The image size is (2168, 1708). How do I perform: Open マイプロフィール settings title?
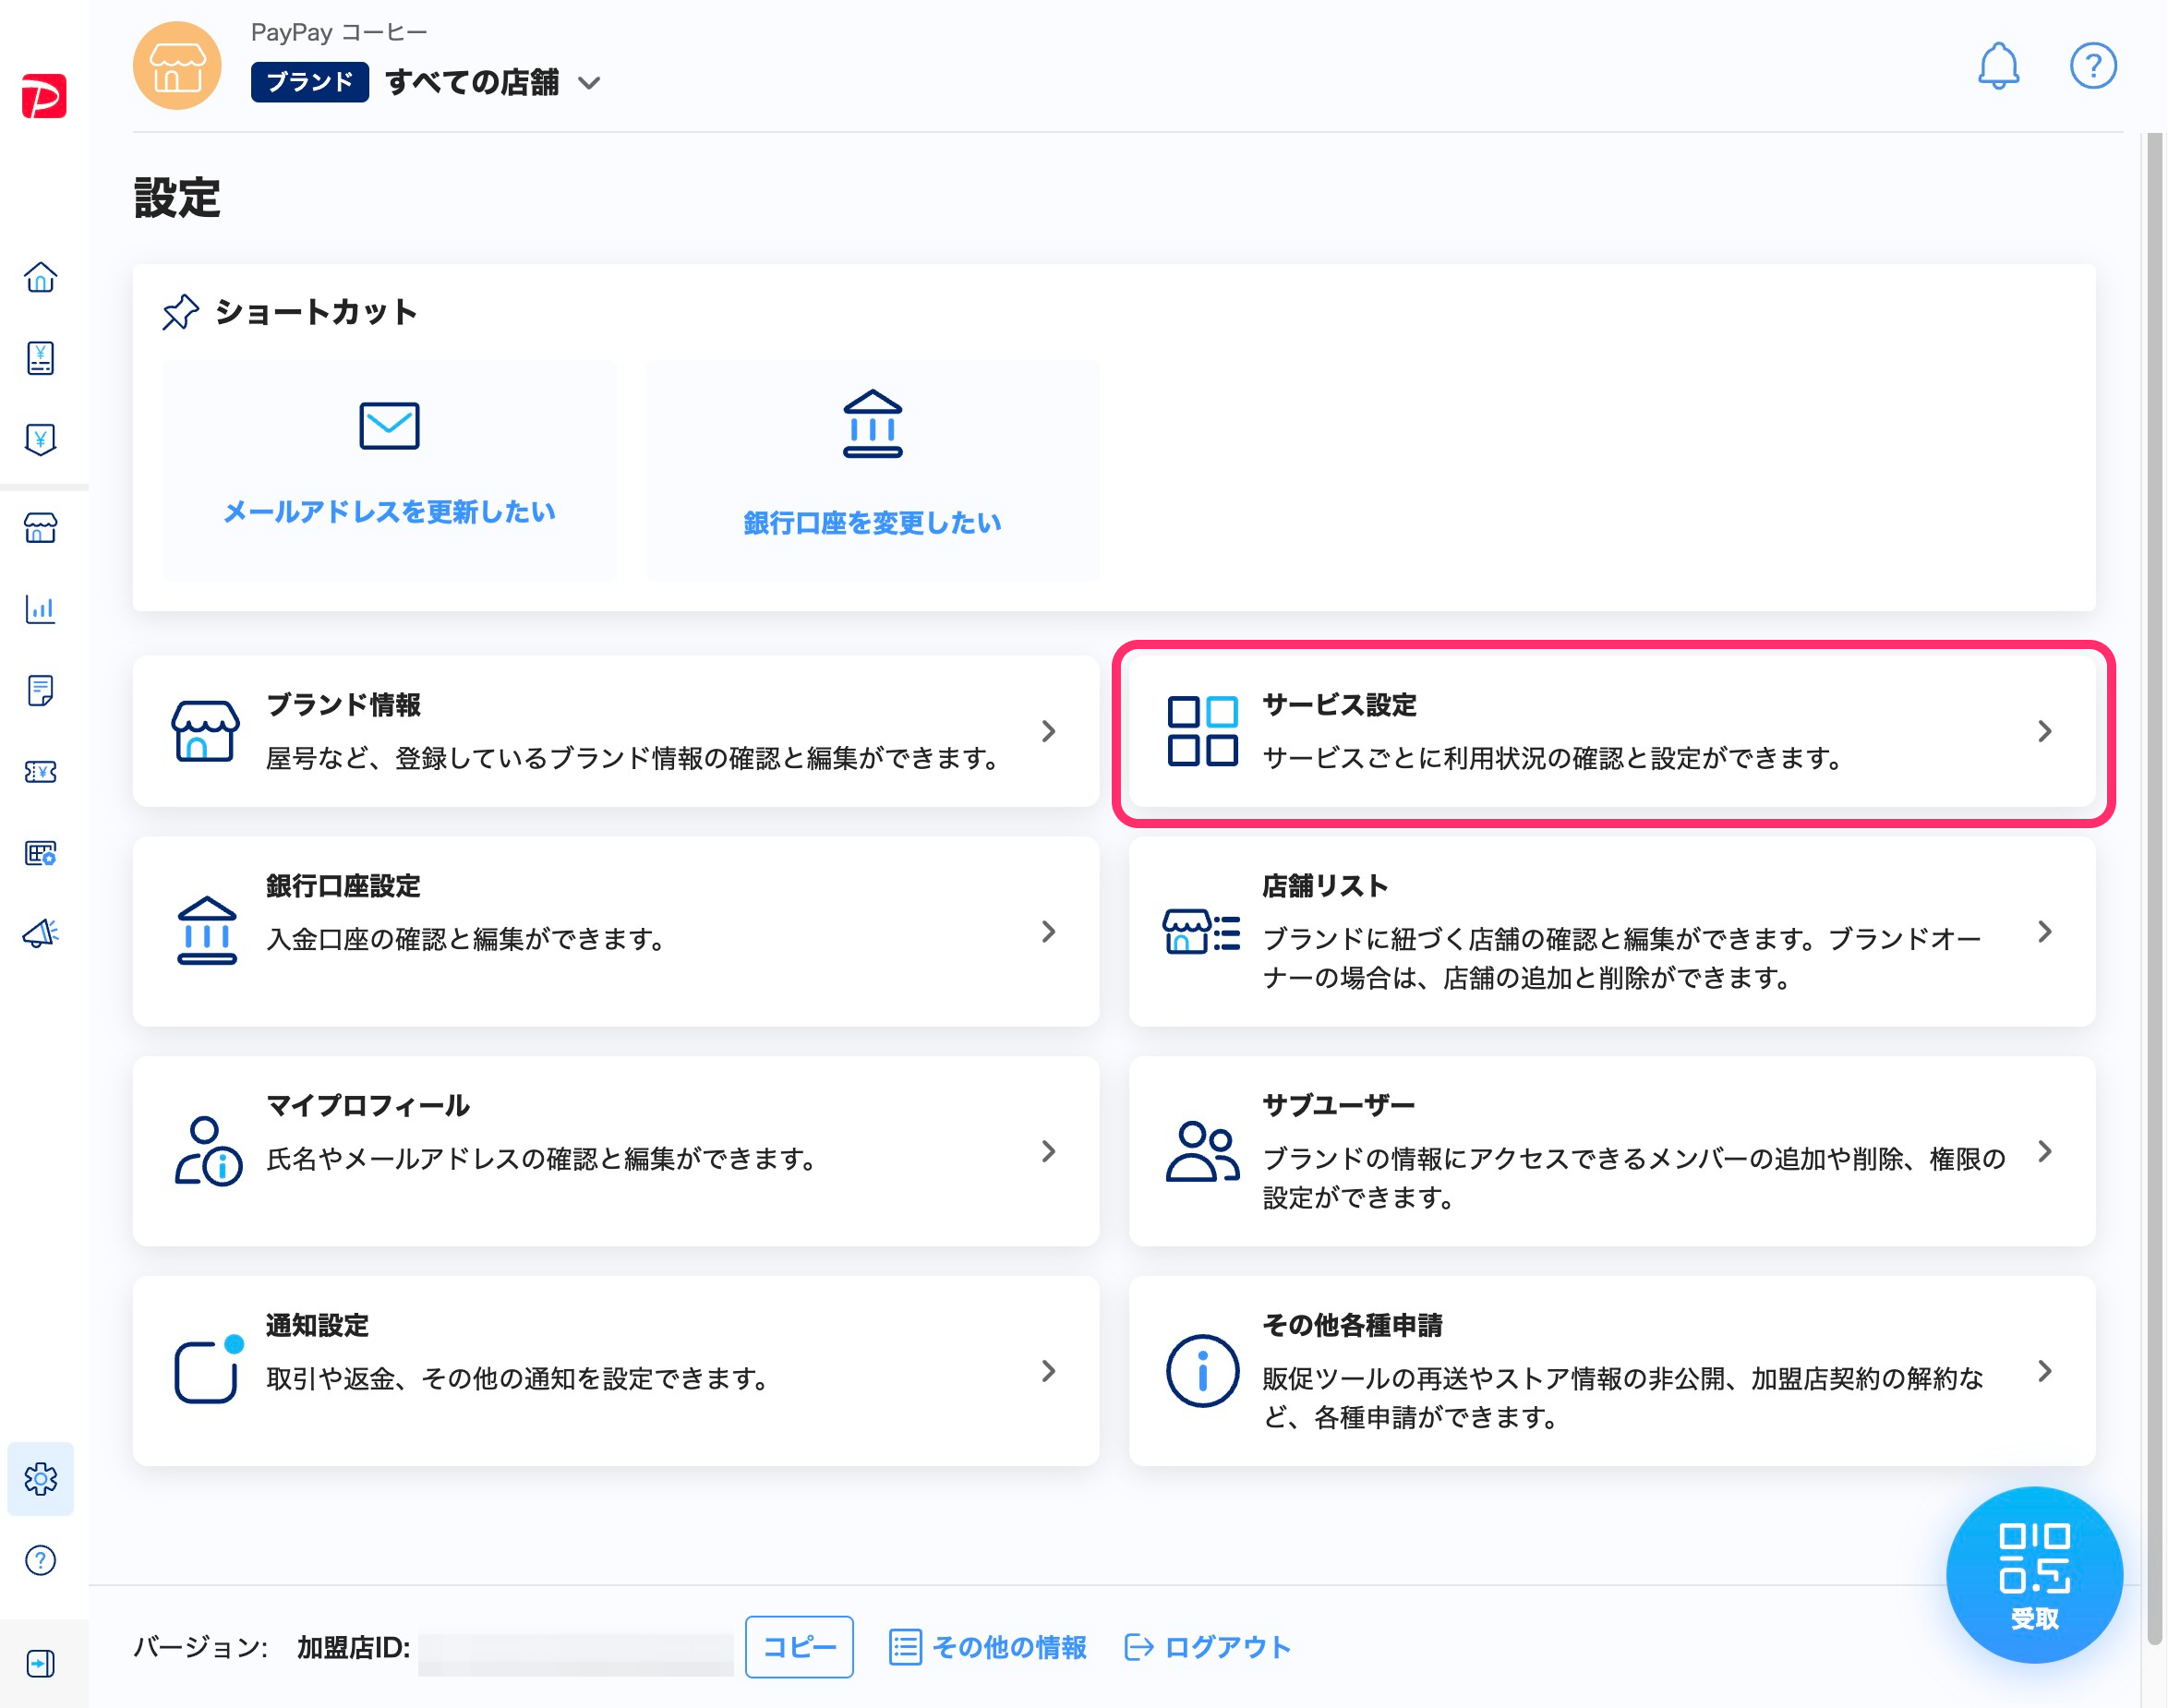(368, 1105)
